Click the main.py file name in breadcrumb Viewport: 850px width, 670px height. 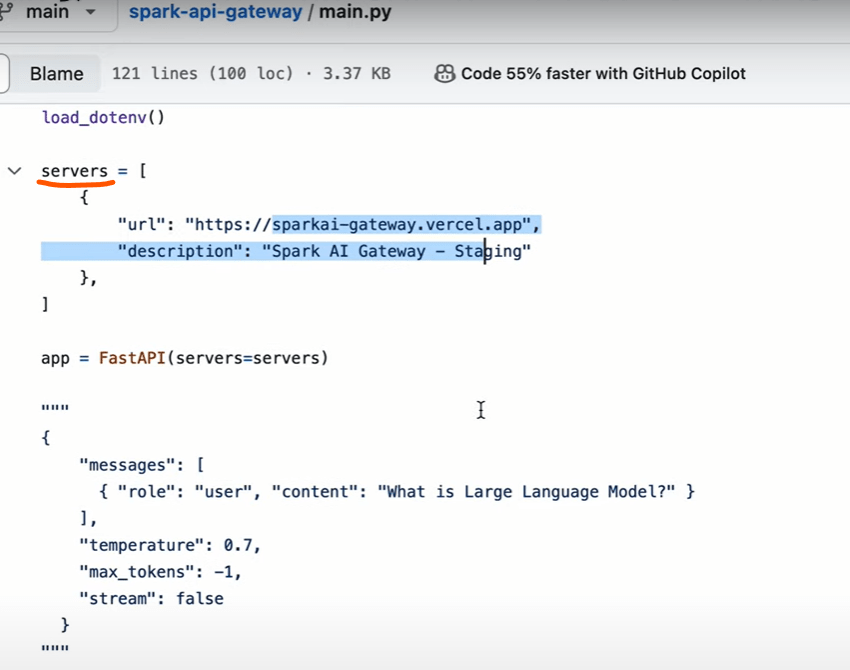pyautogui.click(x=355, y=13)
